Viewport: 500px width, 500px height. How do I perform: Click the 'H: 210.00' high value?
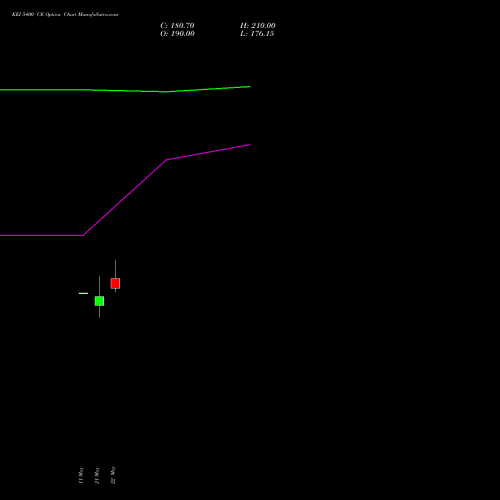258,26
